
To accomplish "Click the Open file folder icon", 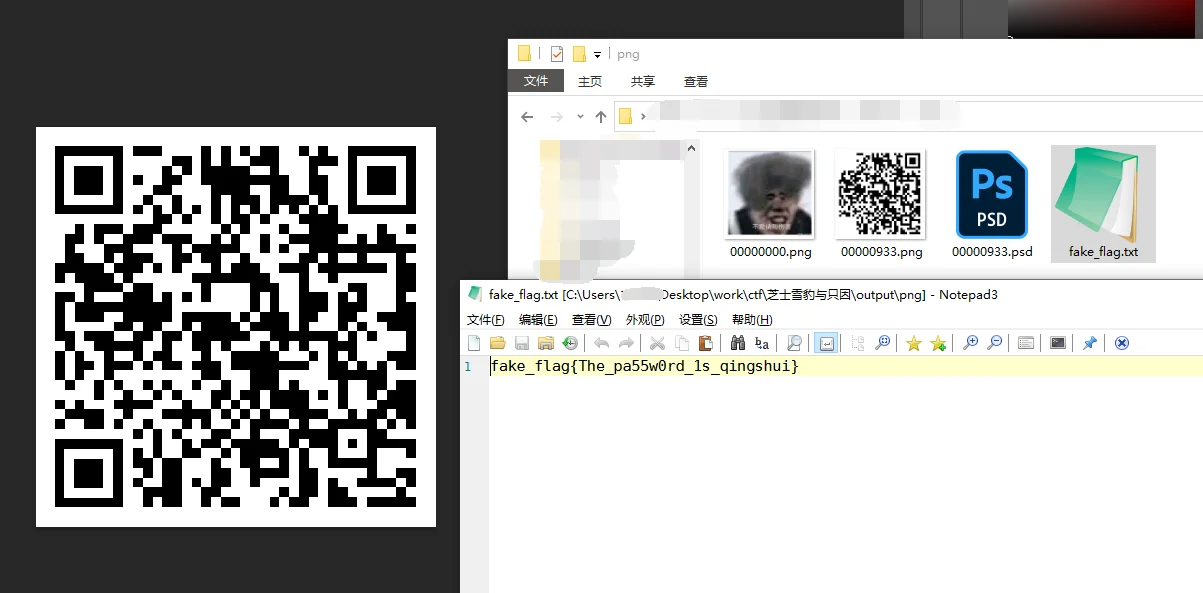I will (x=498, y=343).
